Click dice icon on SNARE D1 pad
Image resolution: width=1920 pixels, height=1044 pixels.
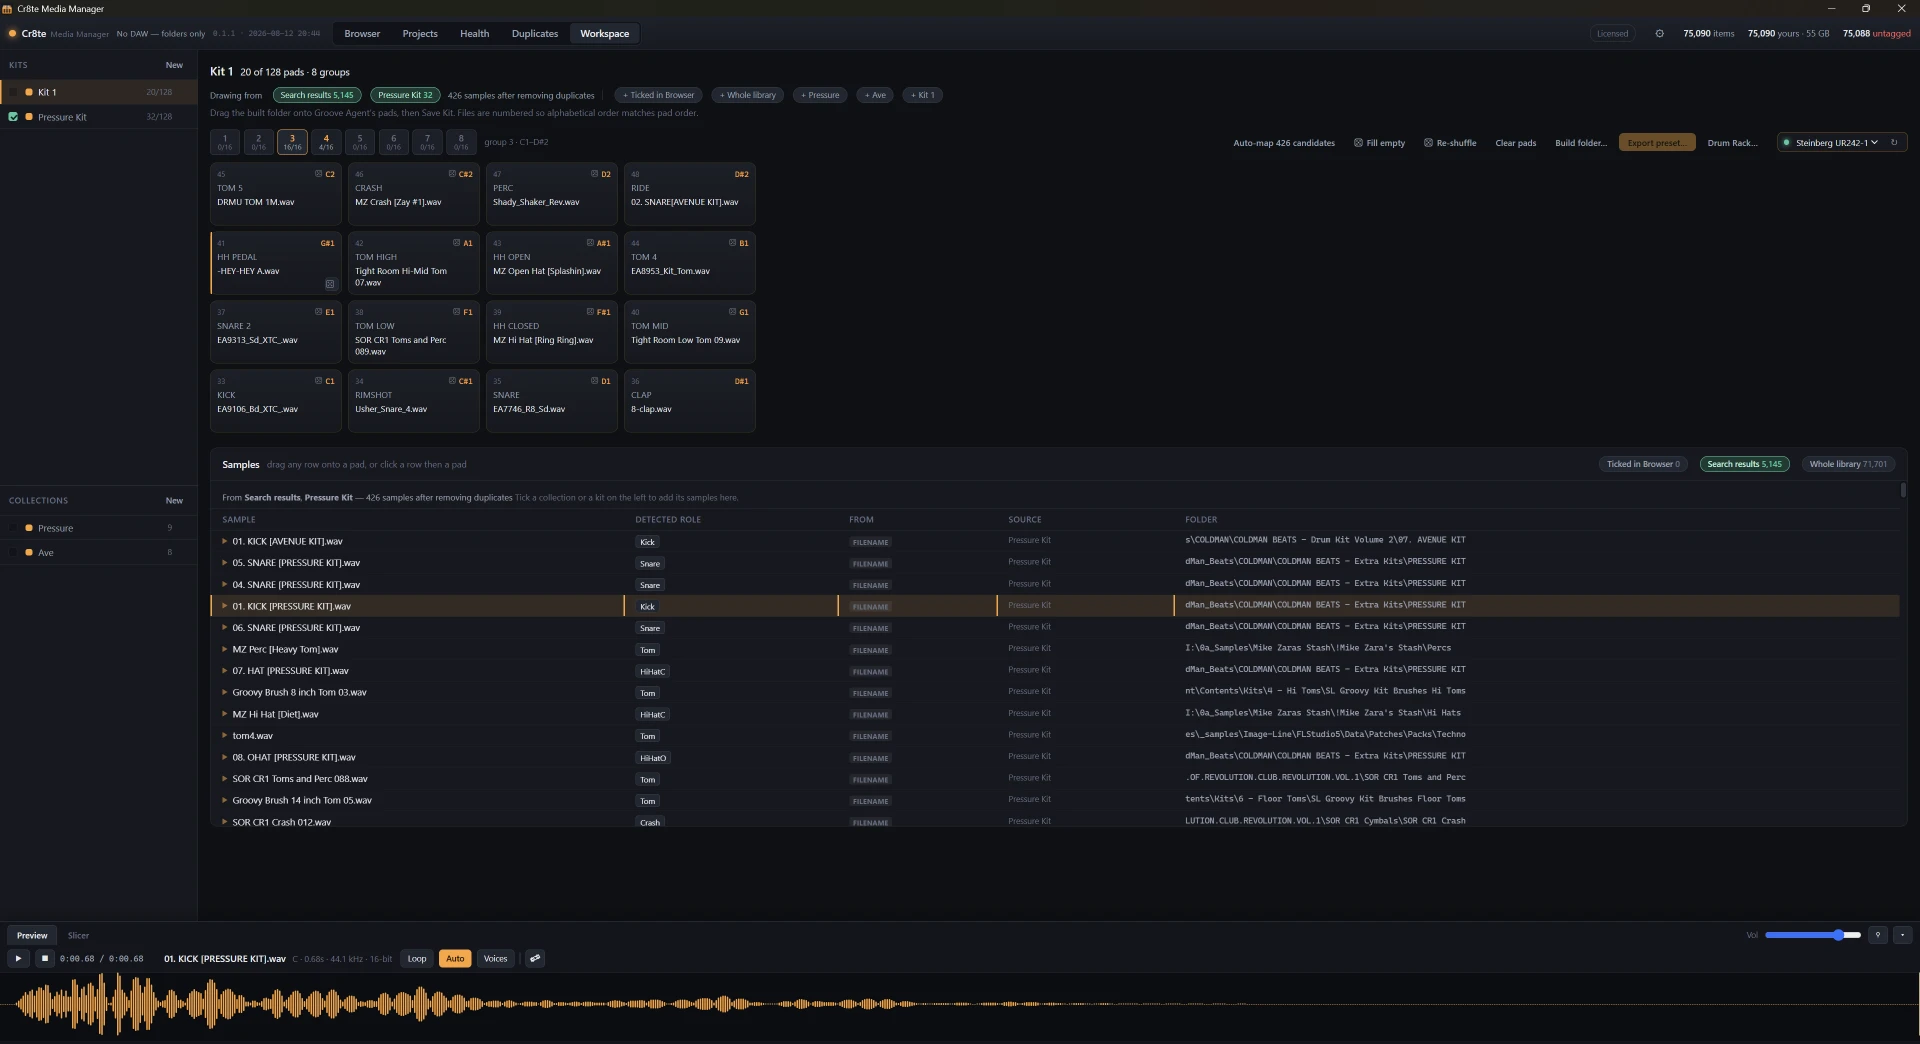594,381
